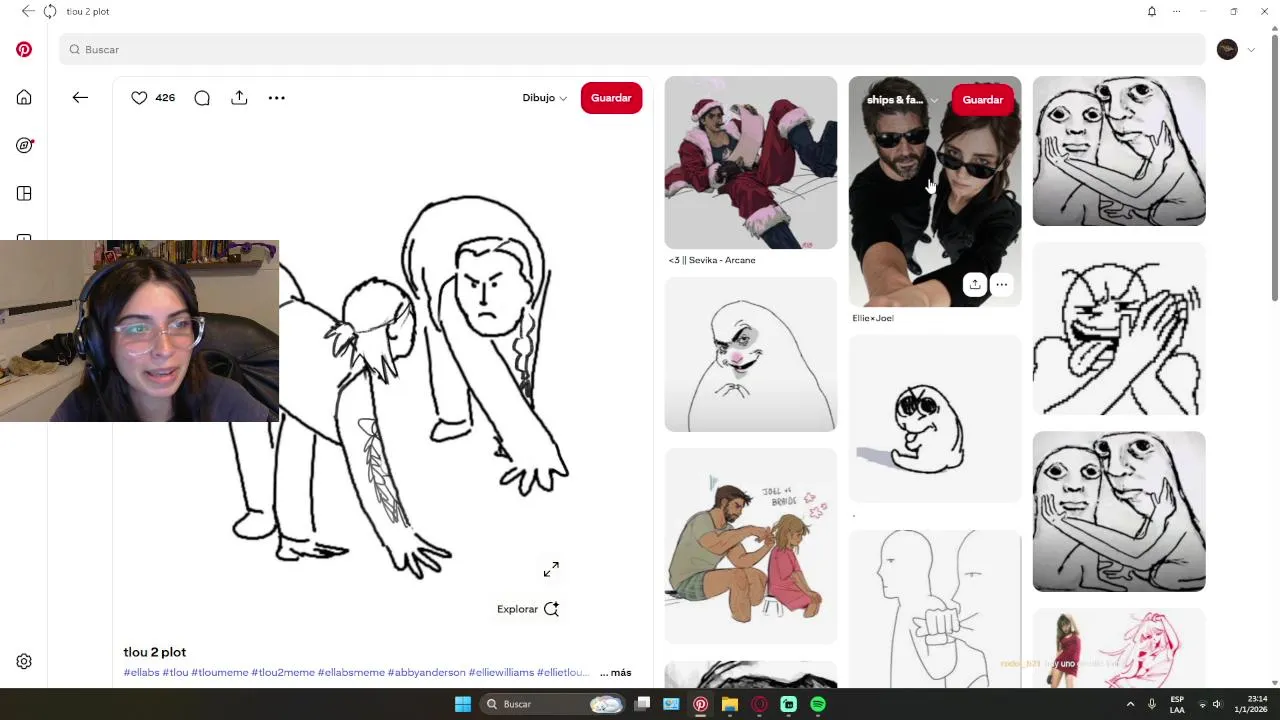Open the pink sketch girl pin
Screen dimensions: 1280x720
pyautogui.click(x=1119, y=648)
